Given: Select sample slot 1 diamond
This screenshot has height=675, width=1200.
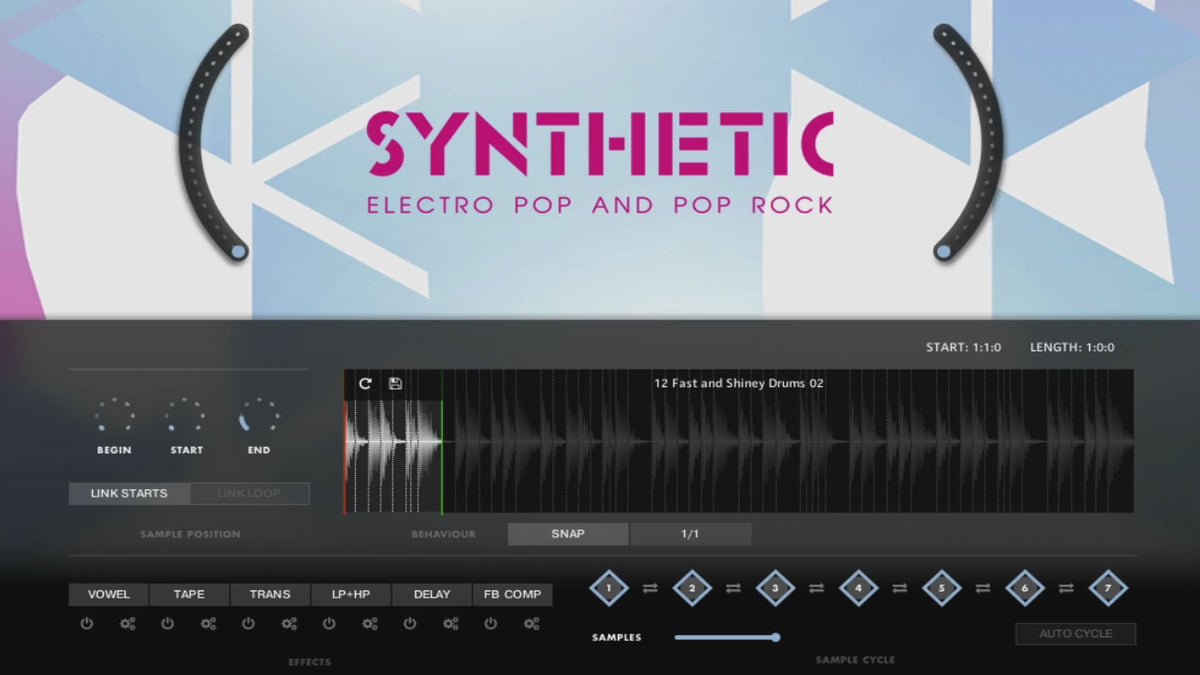Looking at the screenshot, I should pos(608,588).
